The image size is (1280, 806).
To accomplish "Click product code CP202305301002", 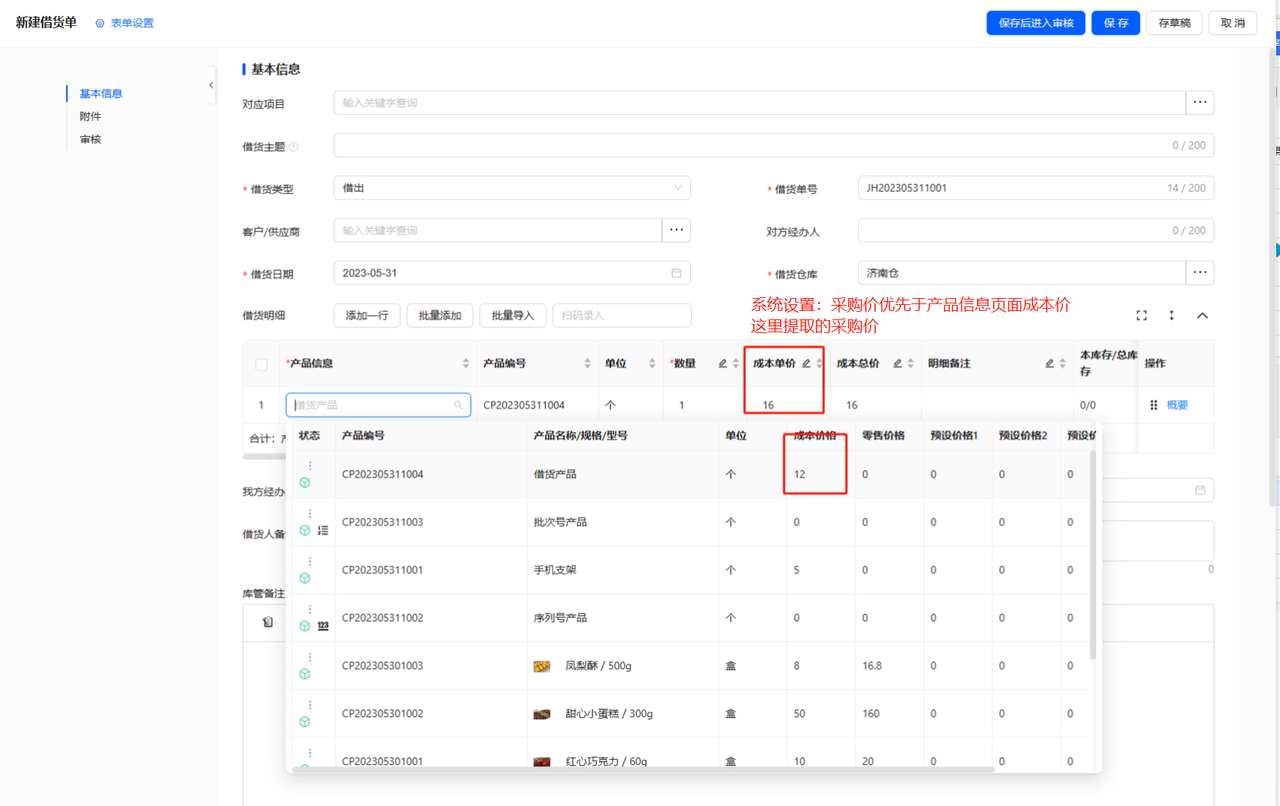I will pos(382,714).
